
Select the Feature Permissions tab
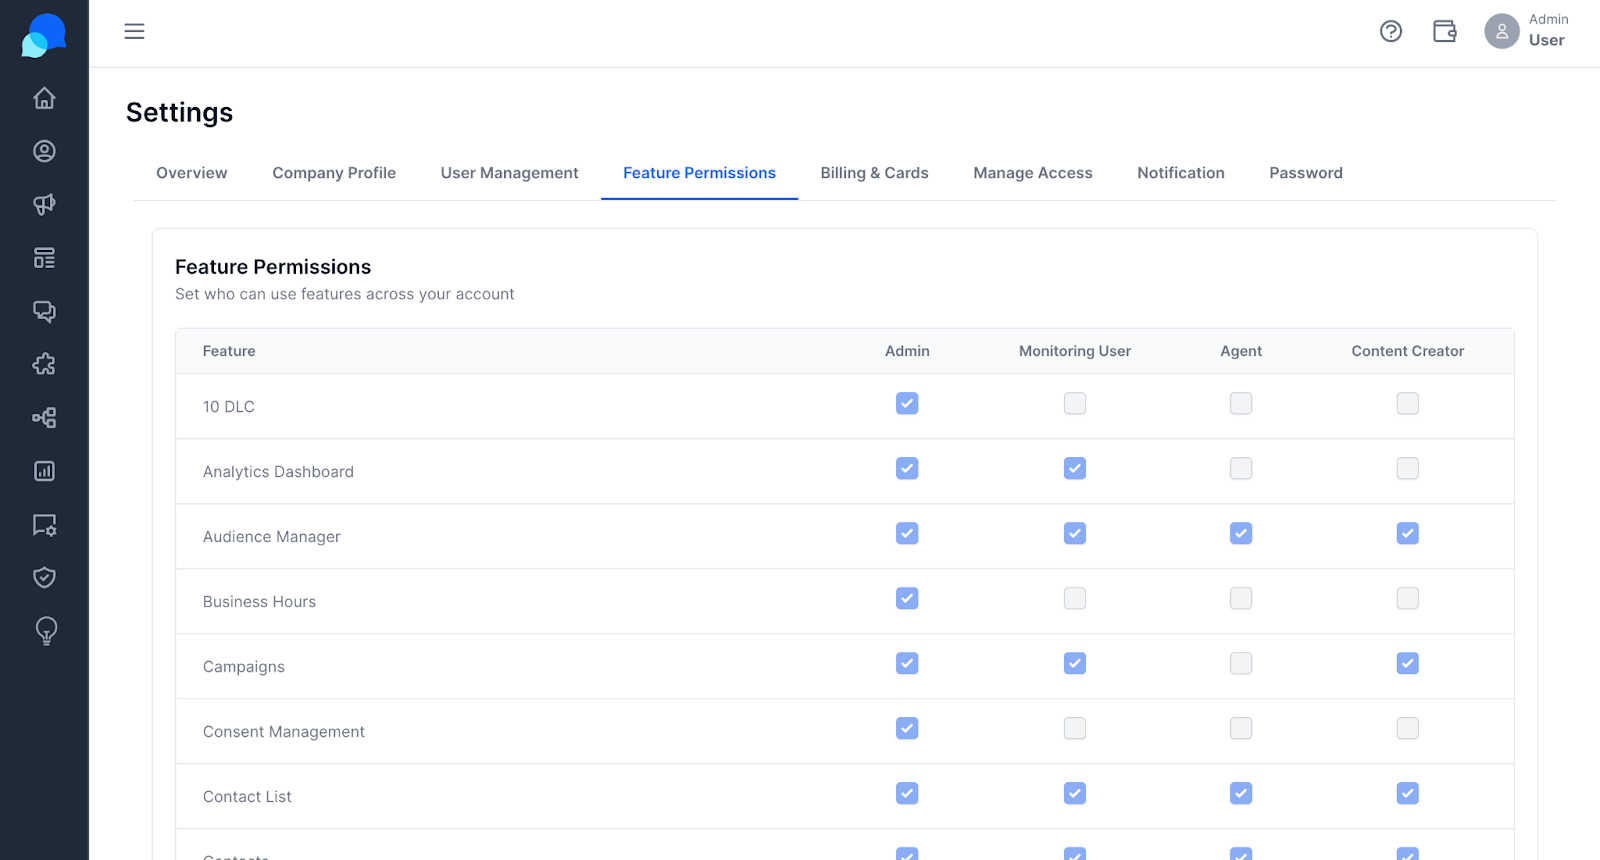coord(700,173)
